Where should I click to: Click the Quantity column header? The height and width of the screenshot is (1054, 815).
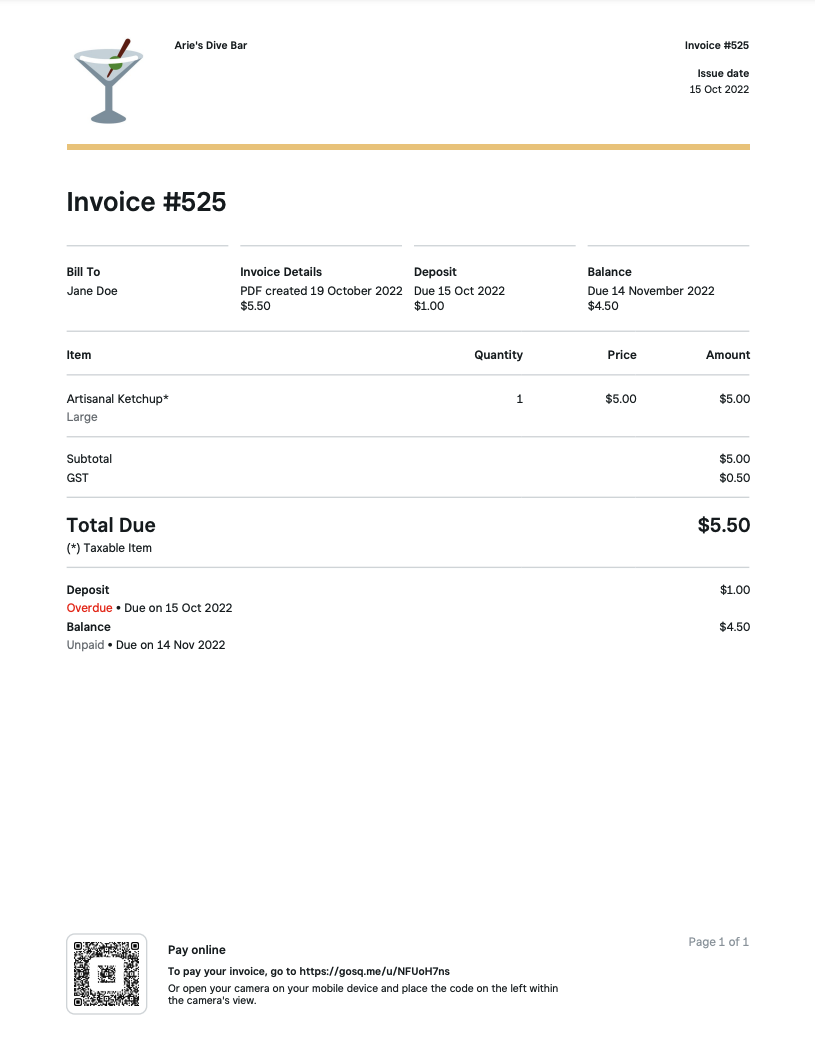498,355
